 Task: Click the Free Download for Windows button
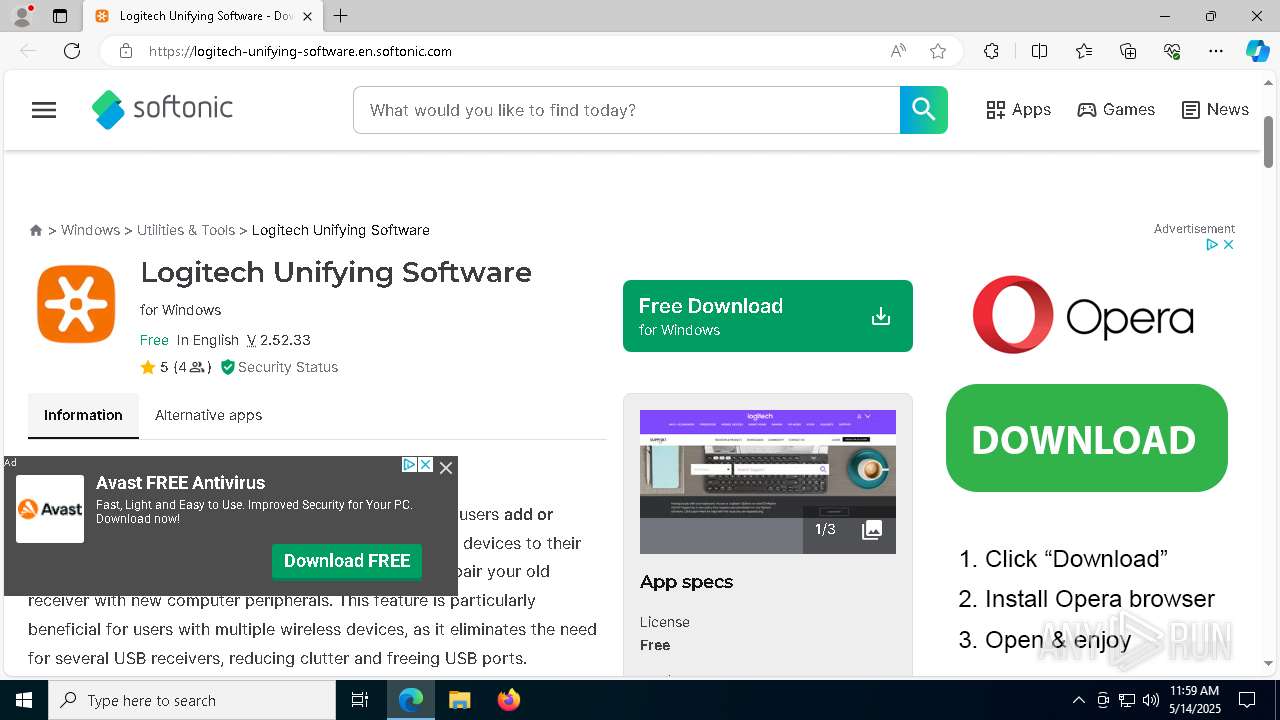(x=767, y=316)
